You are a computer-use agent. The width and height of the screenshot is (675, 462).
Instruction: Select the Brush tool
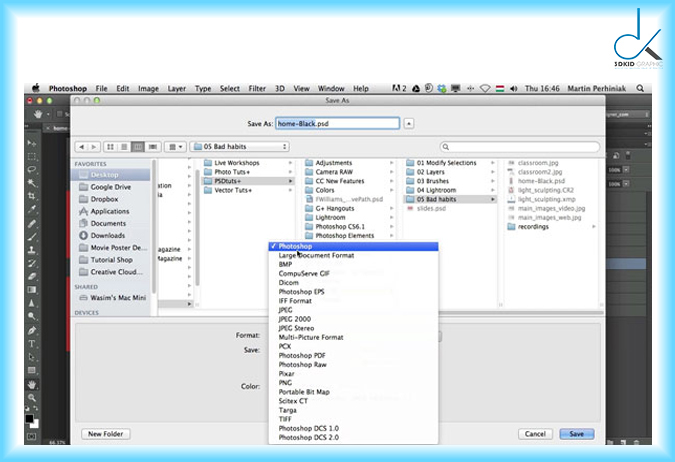(x=31, y=236)
